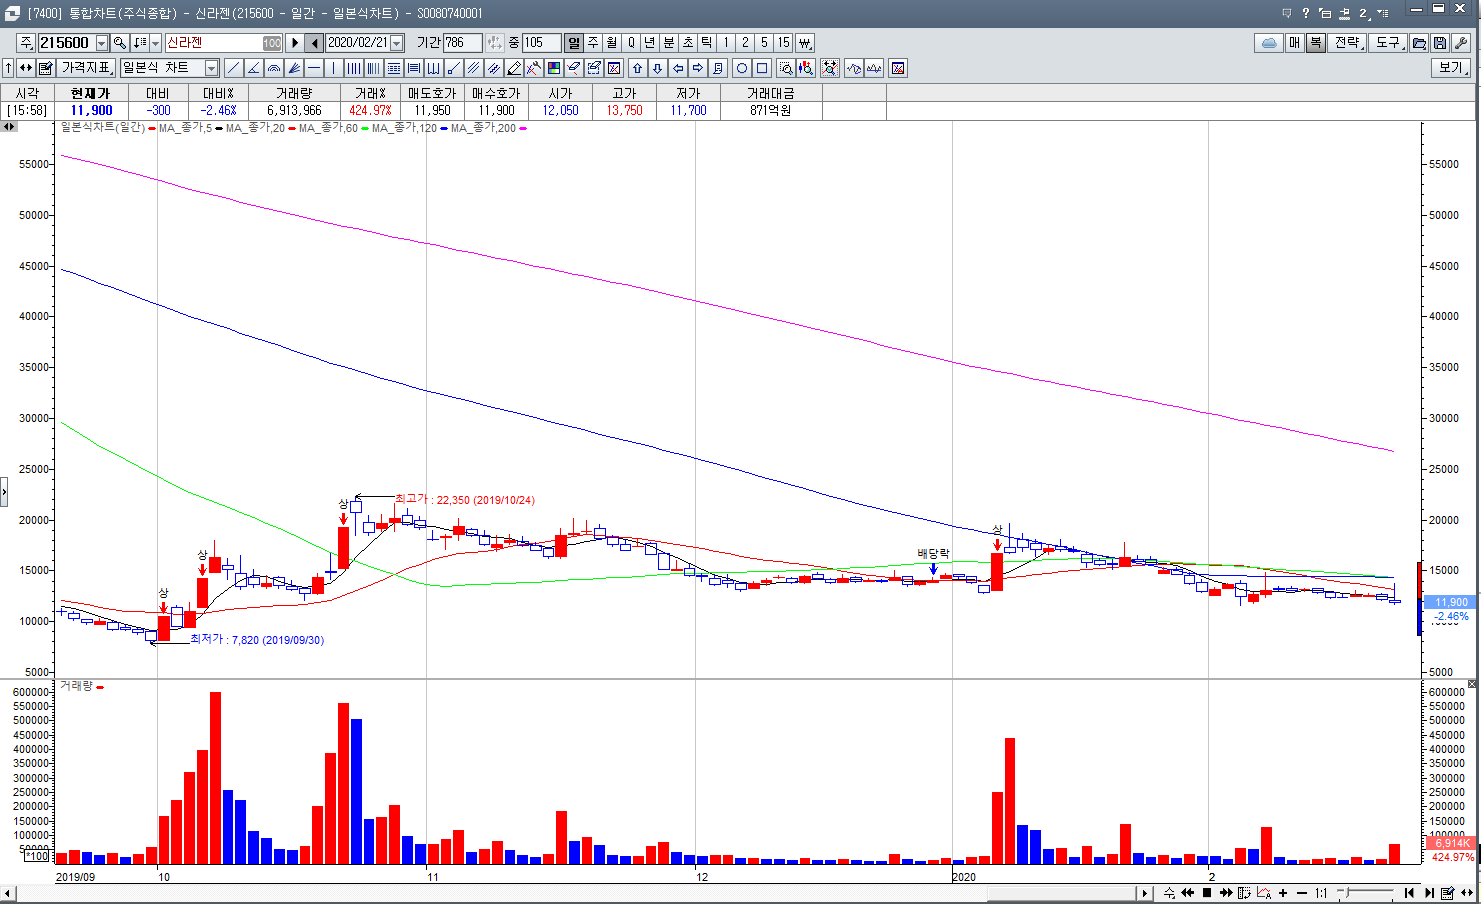Pick the Fibonacci fan tool
The width and height of the screenshot is (1481, 904).
[x=294, y=68]
